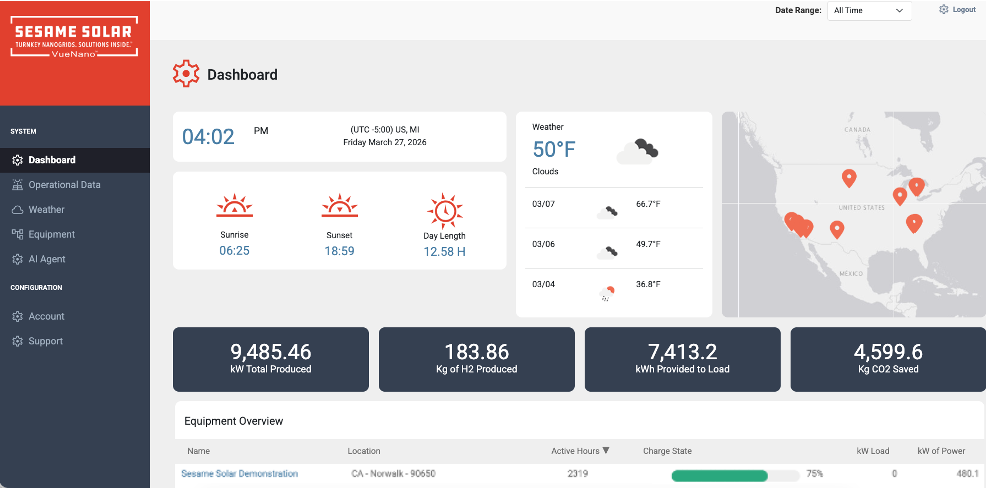Click the map pin over Mexico border
This screenshot has height=488, width=987.
point(837,230)
